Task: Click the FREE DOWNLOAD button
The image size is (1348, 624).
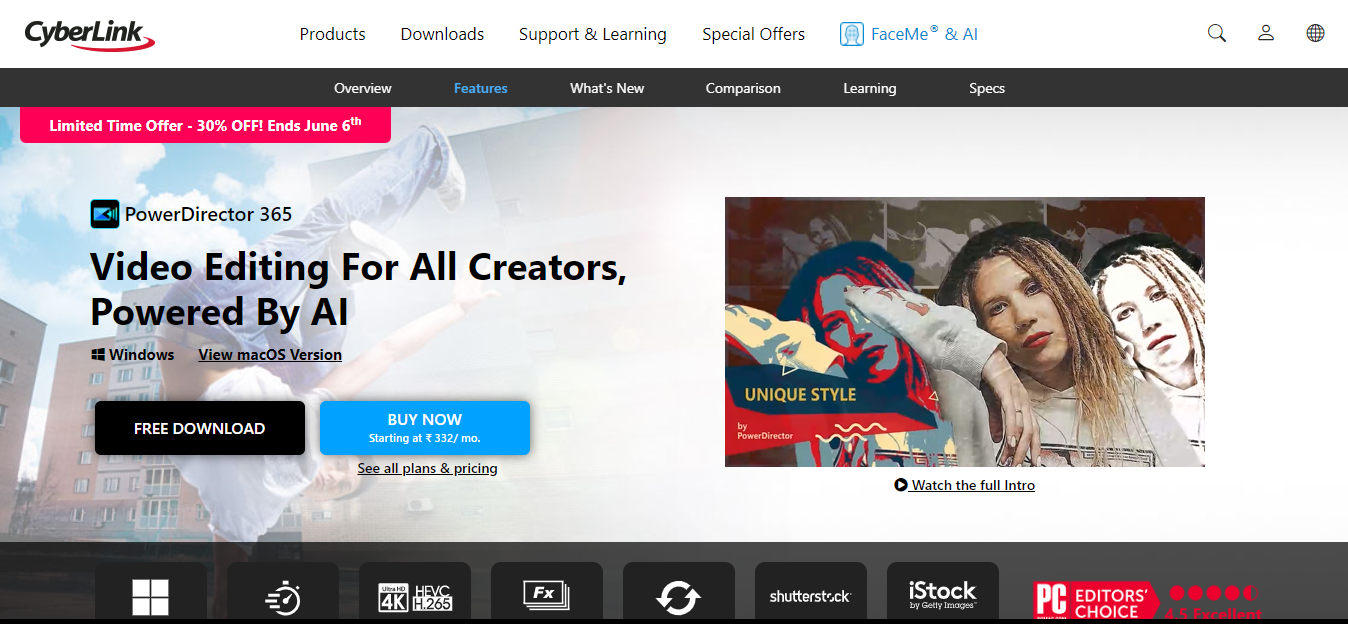Action: 200,428
